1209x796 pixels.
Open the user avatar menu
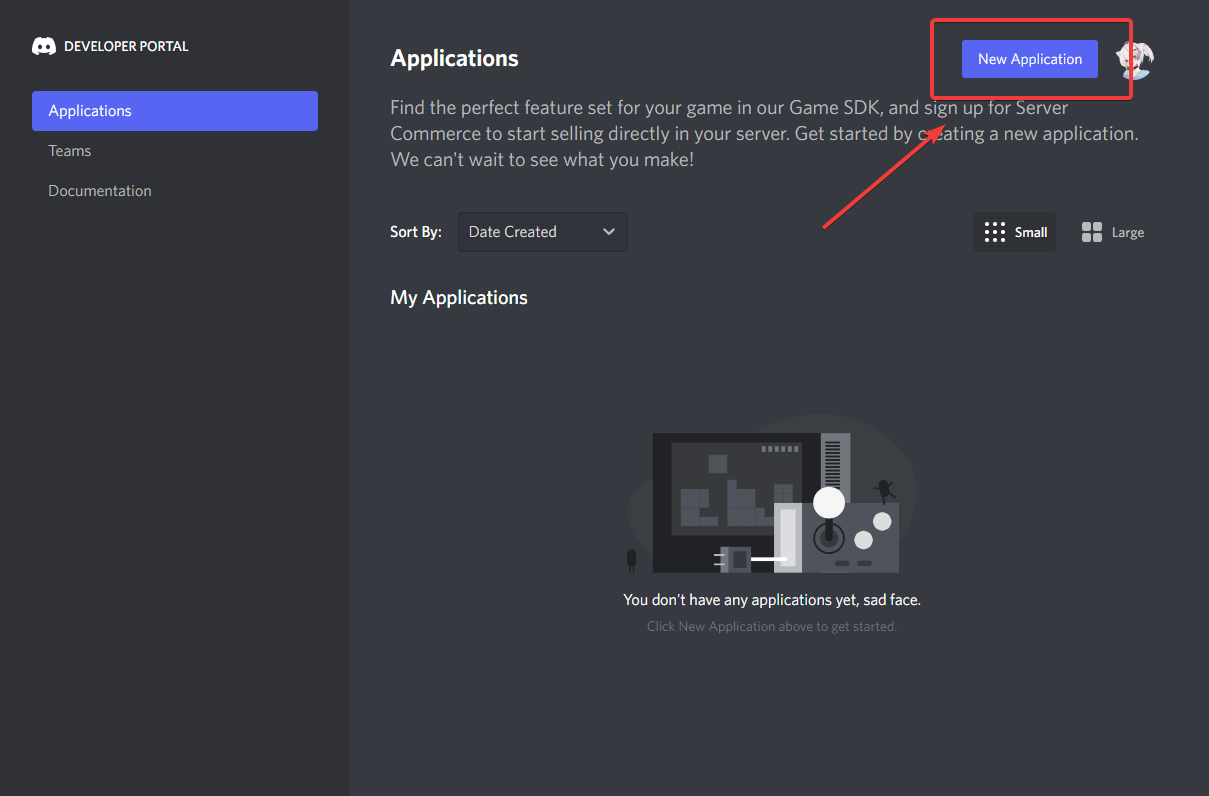(x=1136, y=59)
